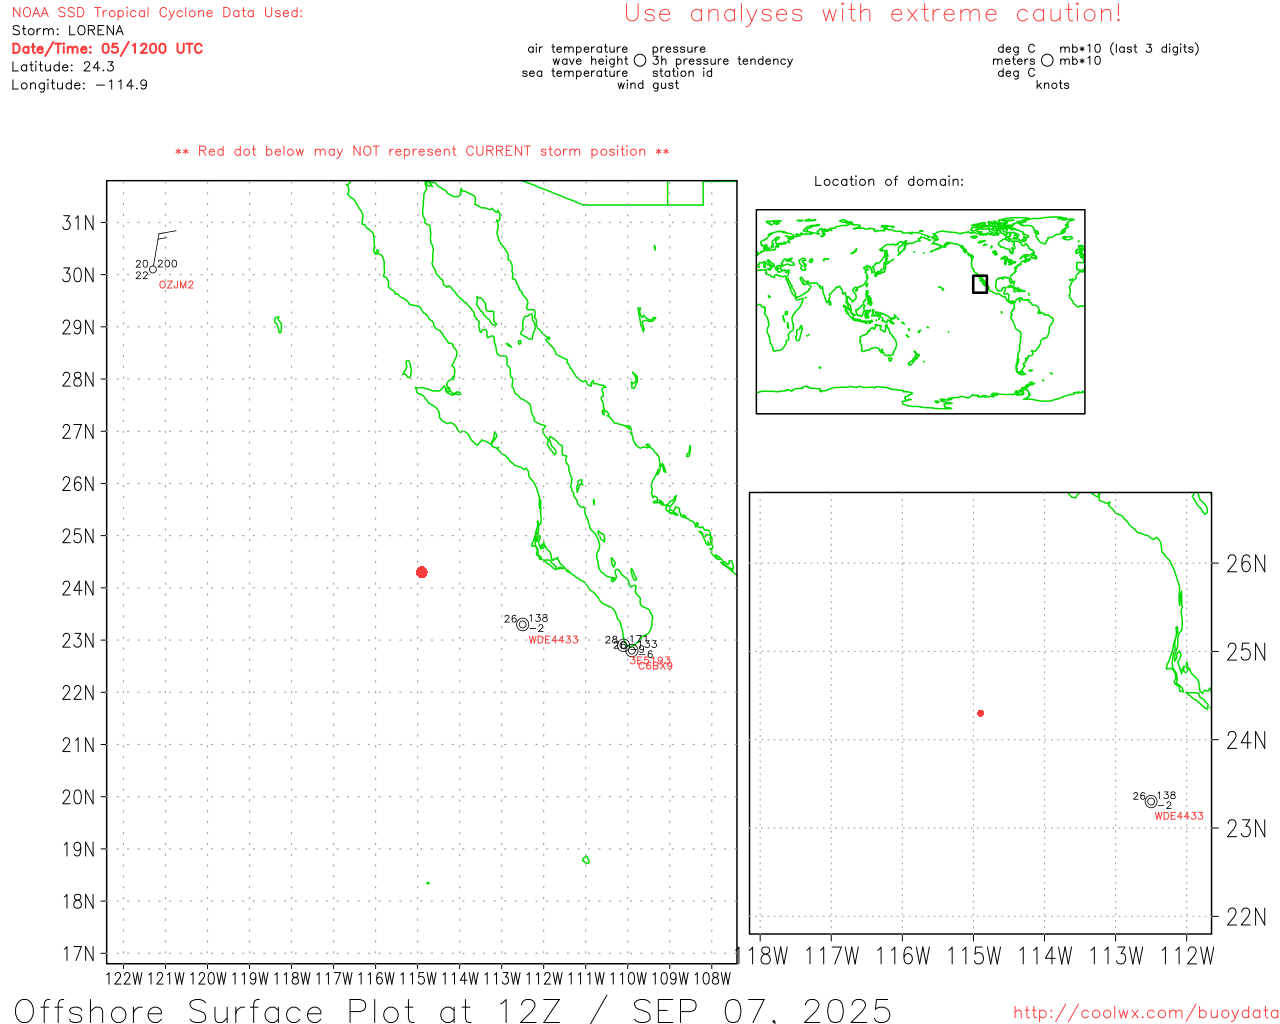Click the red storm position dot on main map
The width and height of the screenshot is (1280, 1024).
[422, 572]
